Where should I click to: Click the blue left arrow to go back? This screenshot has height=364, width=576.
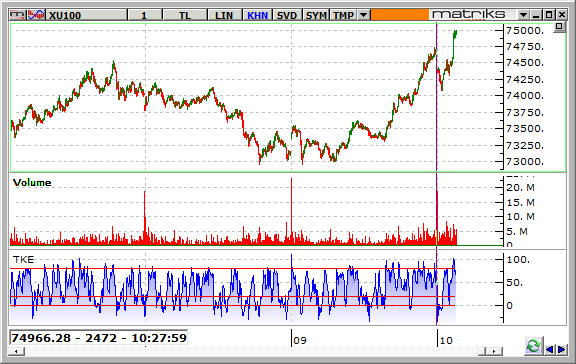click(550, 349)
